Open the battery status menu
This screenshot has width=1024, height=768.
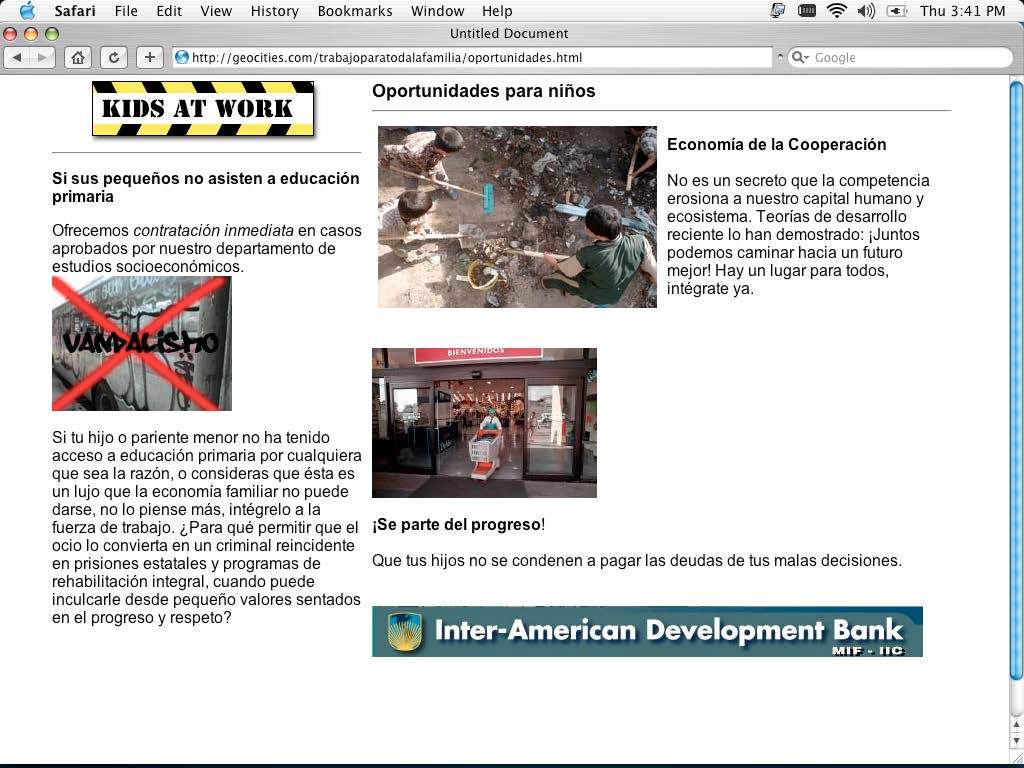tap(897, 10)
